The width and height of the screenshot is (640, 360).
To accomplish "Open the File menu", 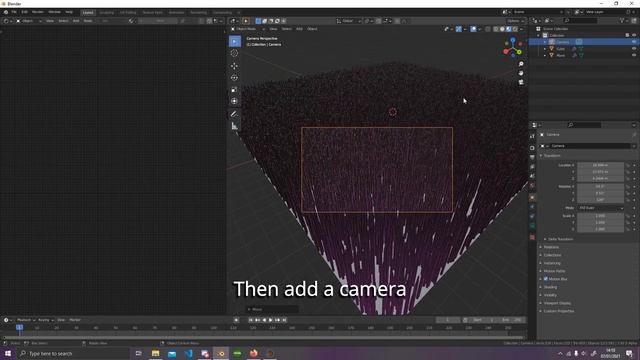I will (x=13, y=12).
